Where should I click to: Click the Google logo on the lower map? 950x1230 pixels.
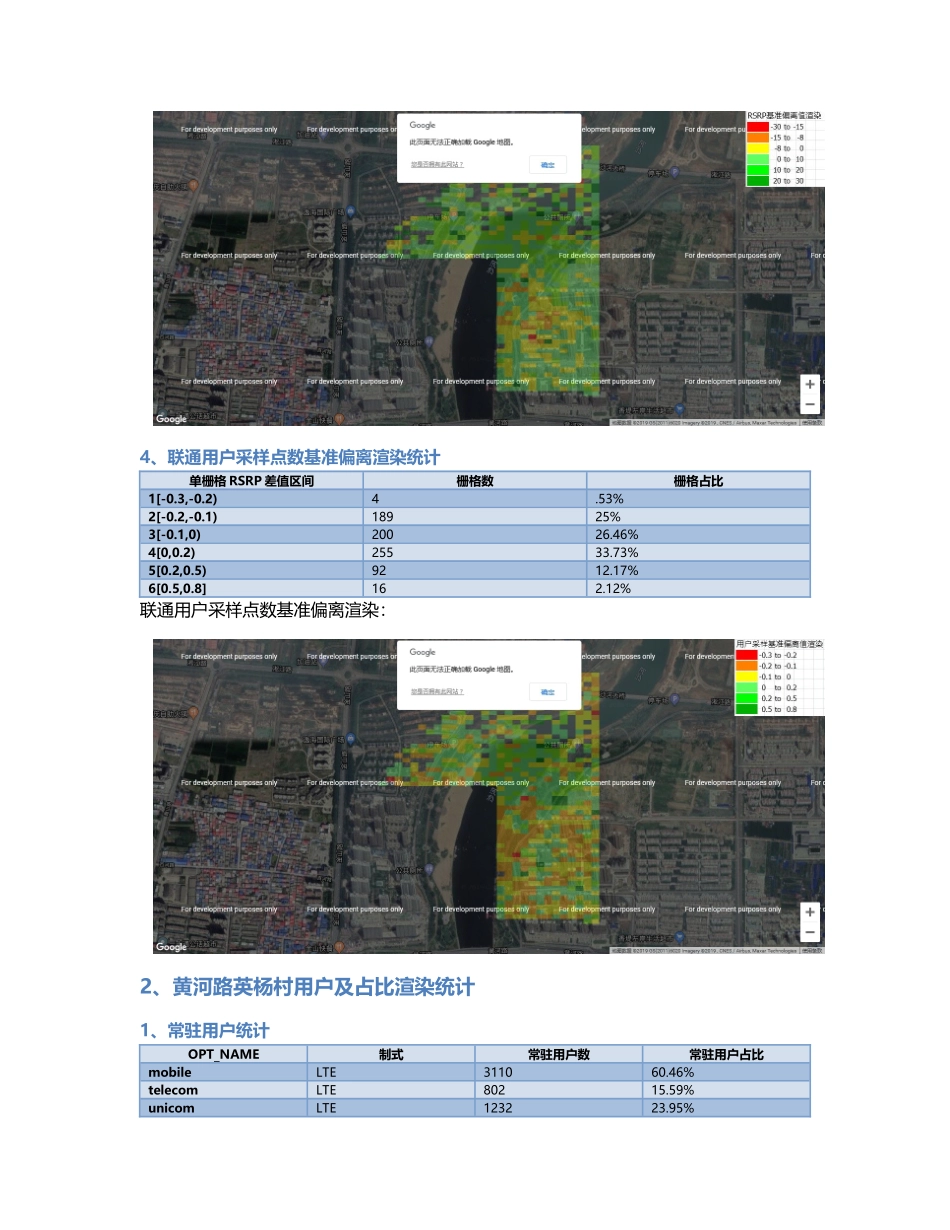[170, 946]
